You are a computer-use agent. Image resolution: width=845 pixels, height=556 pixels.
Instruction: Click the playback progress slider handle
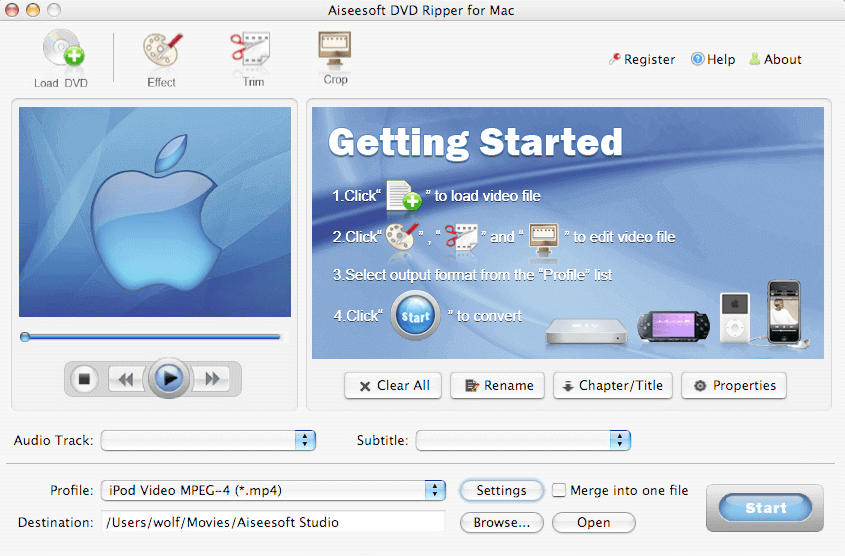25,337
